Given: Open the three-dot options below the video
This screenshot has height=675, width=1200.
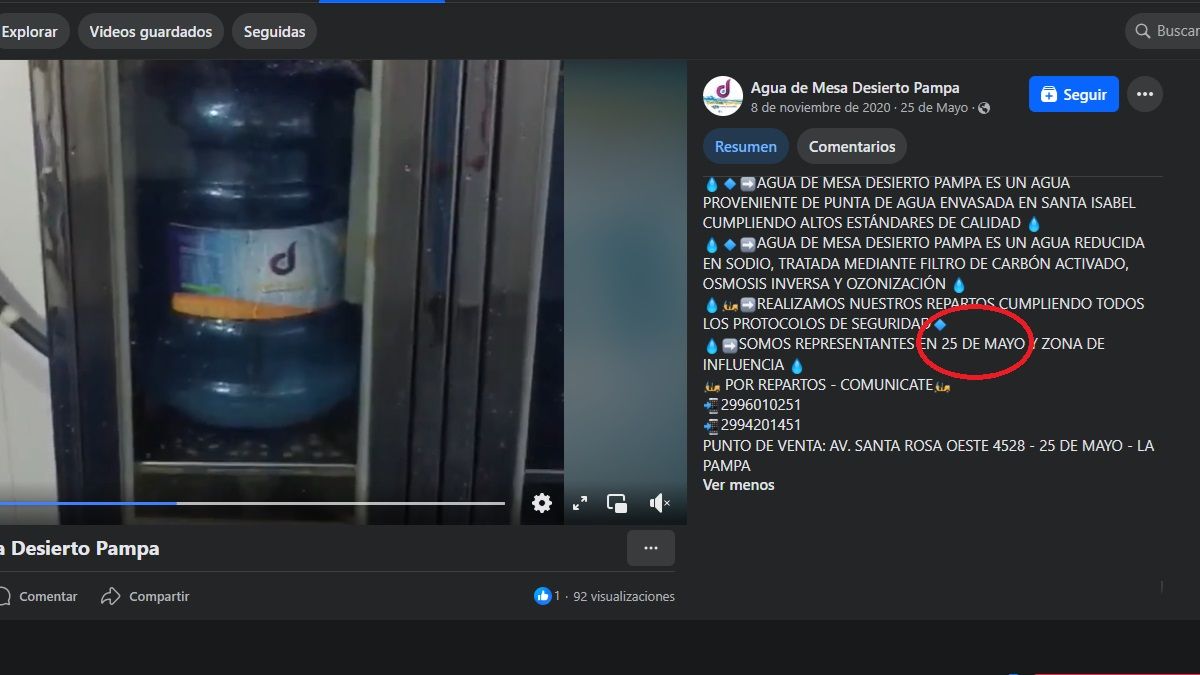Looking at the screenshot, I should 651,548.
